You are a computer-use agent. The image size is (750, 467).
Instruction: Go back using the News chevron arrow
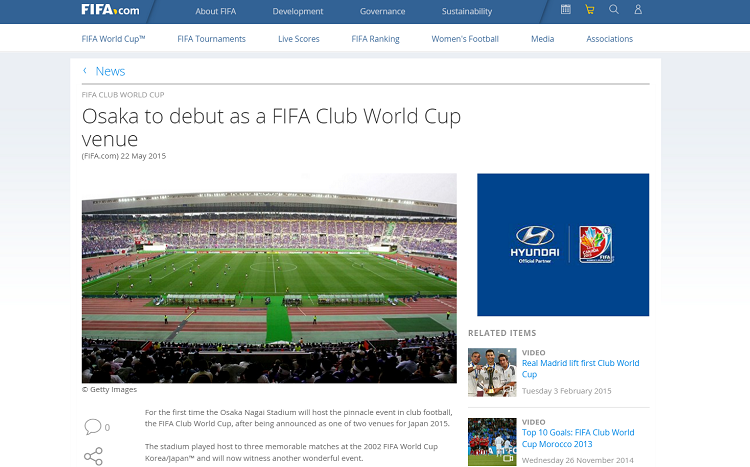[x=85, y=71]
